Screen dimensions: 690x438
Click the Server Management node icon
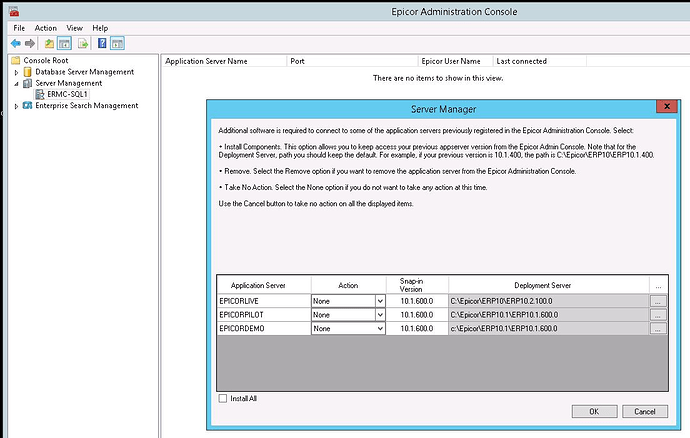28,83
